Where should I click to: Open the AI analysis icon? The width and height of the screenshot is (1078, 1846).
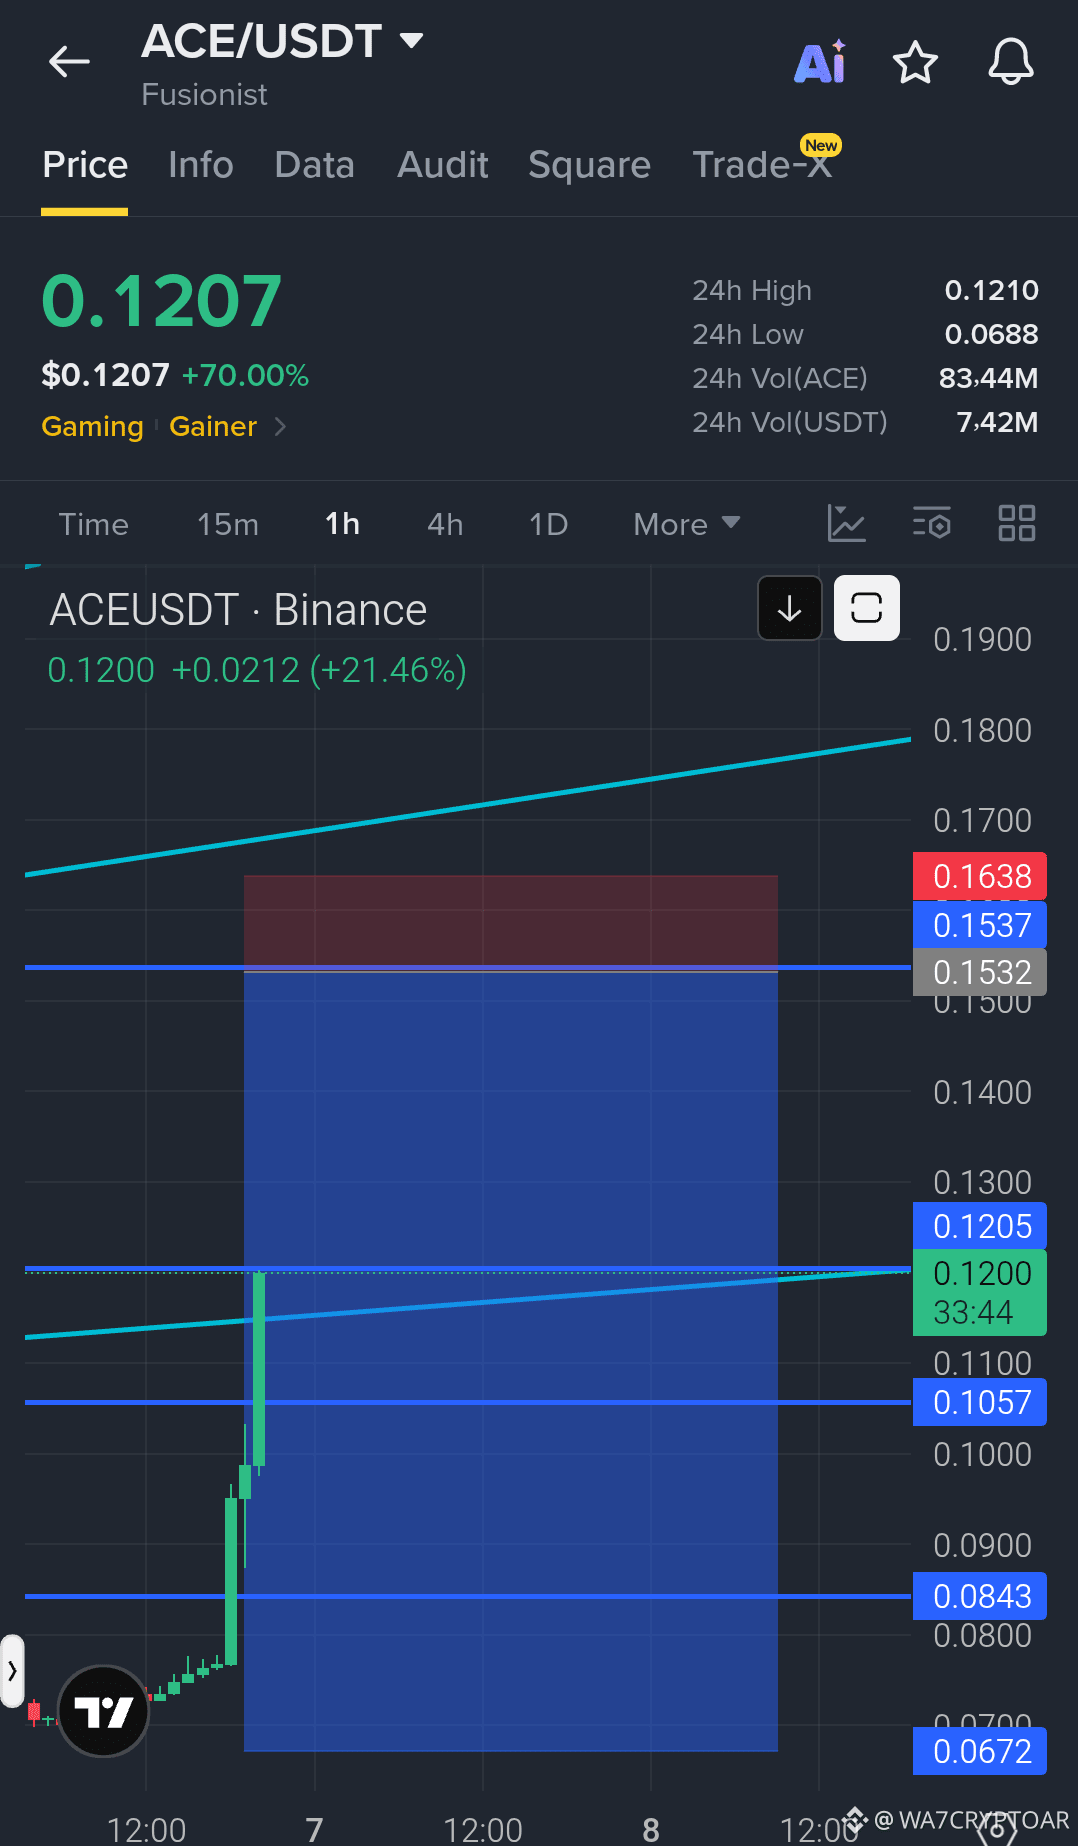click(820, 62)
